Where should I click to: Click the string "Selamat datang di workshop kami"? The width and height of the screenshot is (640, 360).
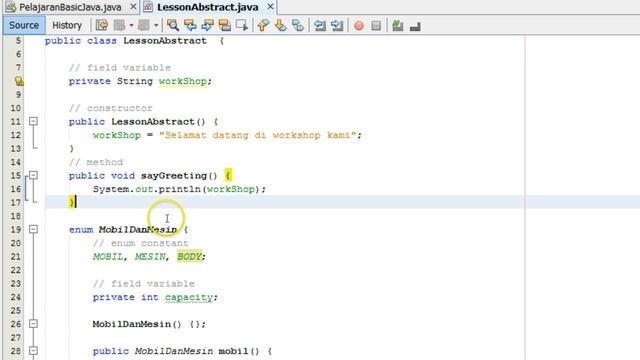(258, 135)
